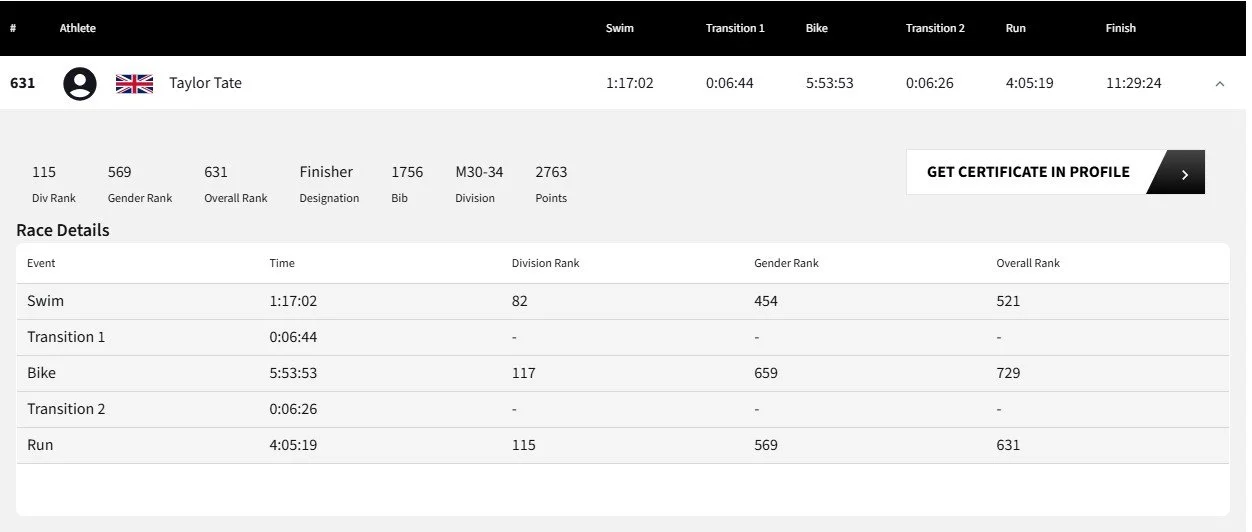Click the Finisher designation value

(326, 172)
